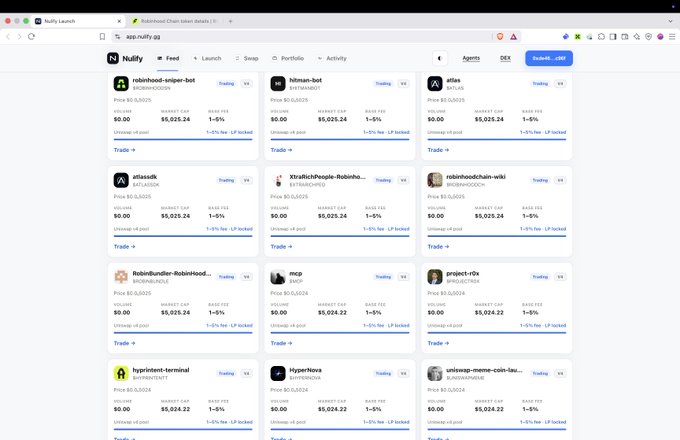Toggle the browser sidebar panel icon
The image size is (680, 440).
click(x=613, y=36)
